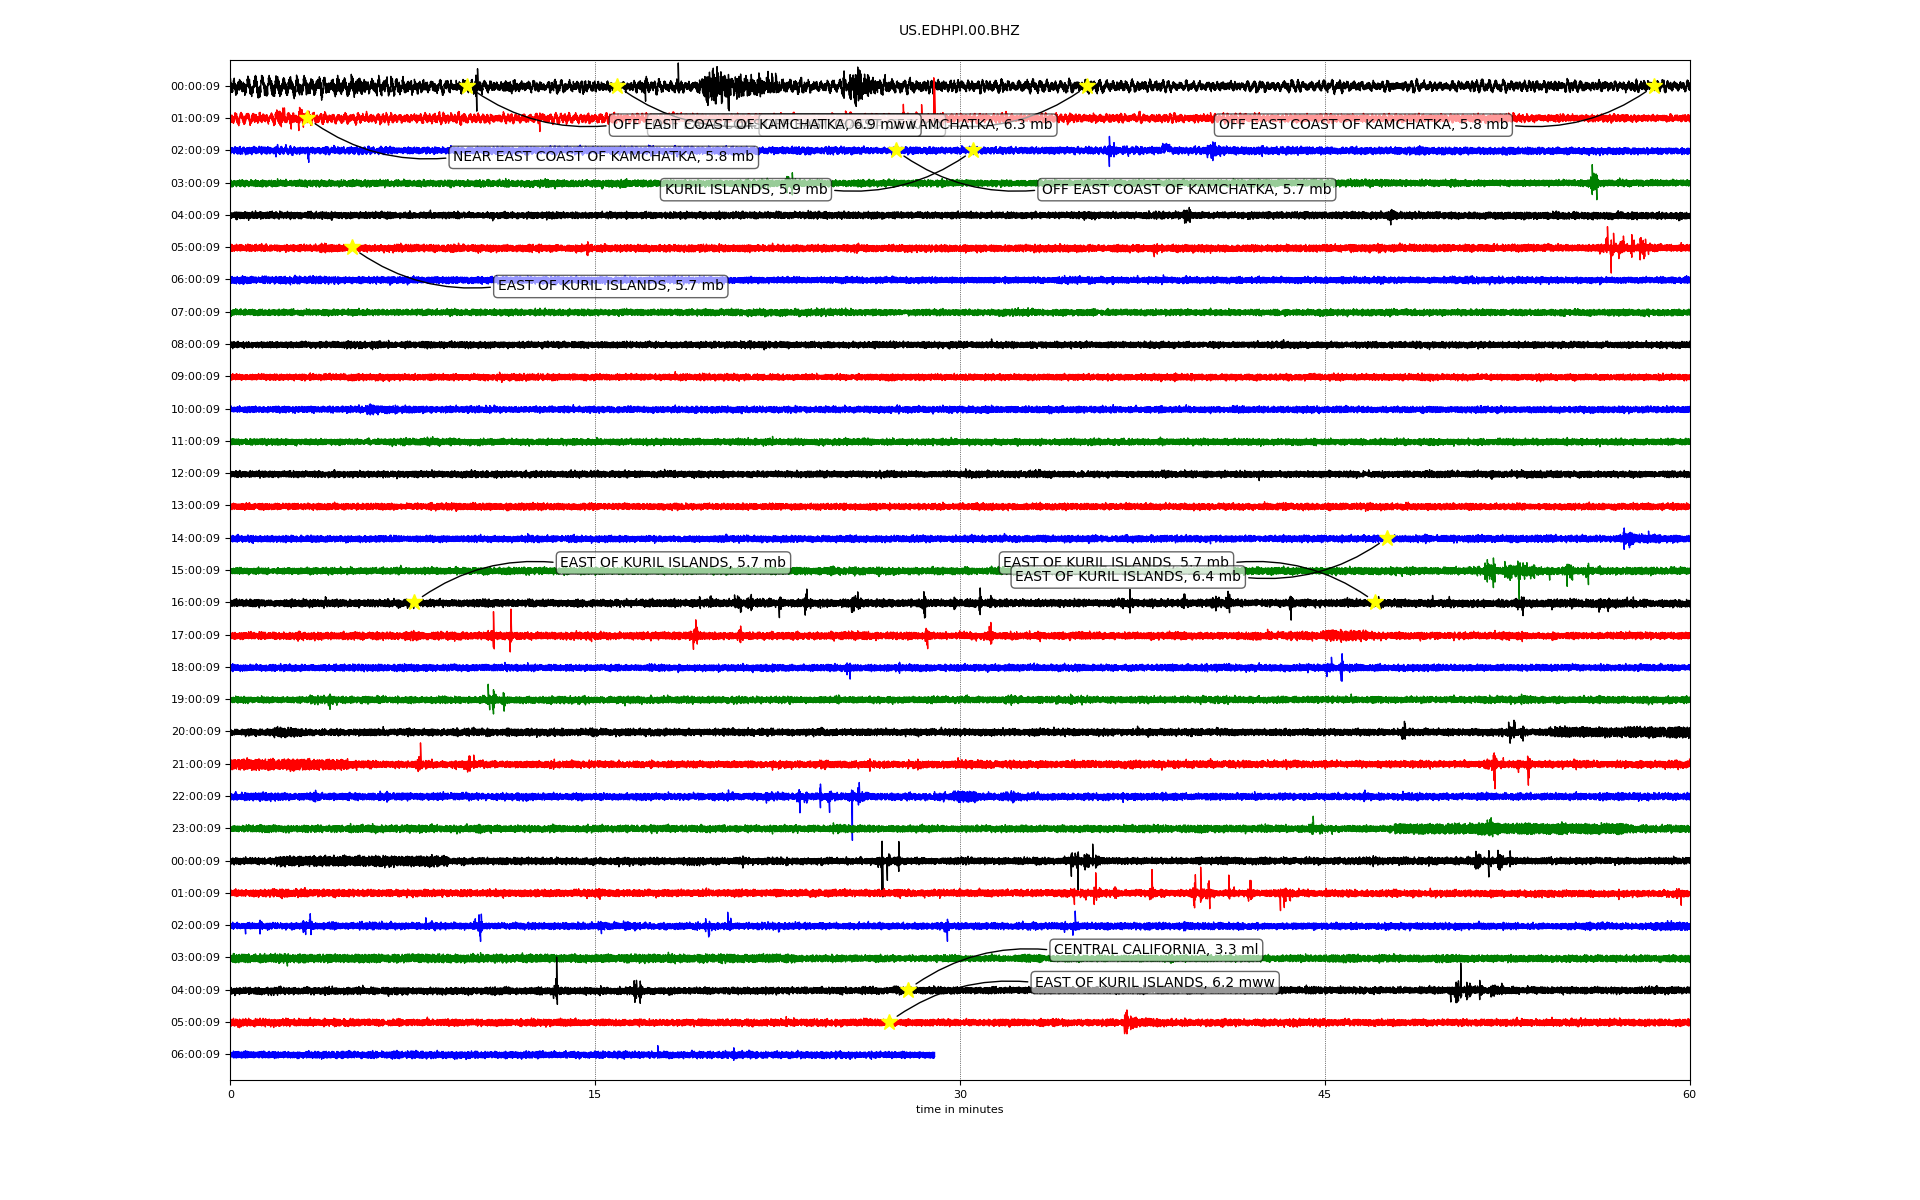Click the 08:00:09 trace time label
This screenshot has height=1200, width=1920.
[x=195, y=345]
